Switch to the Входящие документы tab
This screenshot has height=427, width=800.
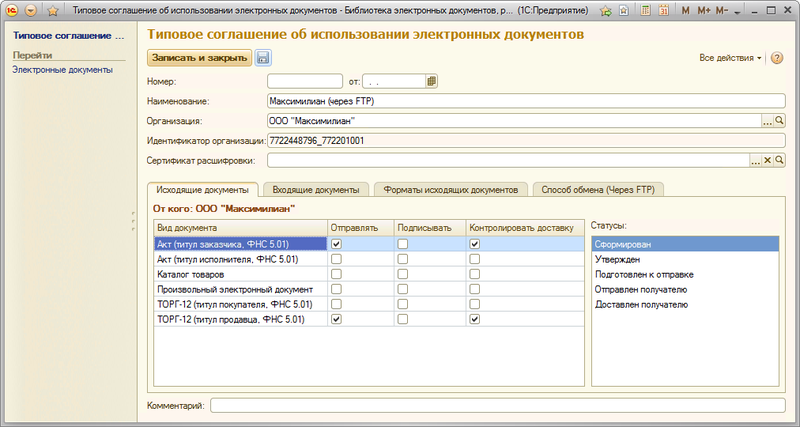(x=316, y=189)
